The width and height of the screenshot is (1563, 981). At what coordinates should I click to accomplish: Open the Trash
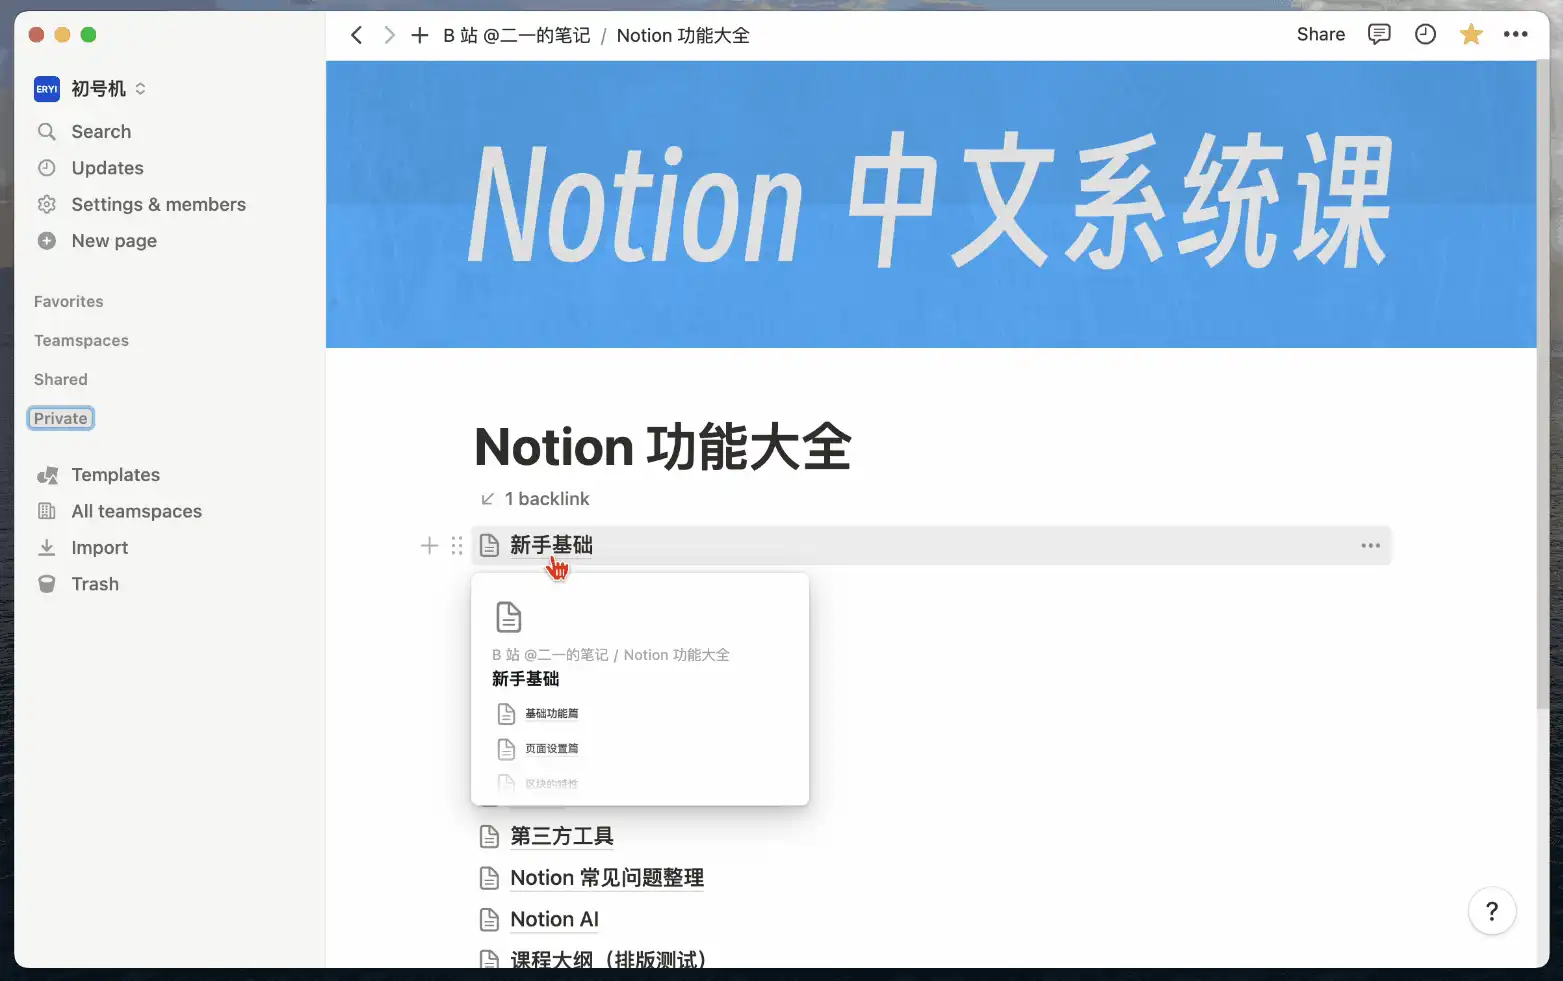[x=95, y=583]
